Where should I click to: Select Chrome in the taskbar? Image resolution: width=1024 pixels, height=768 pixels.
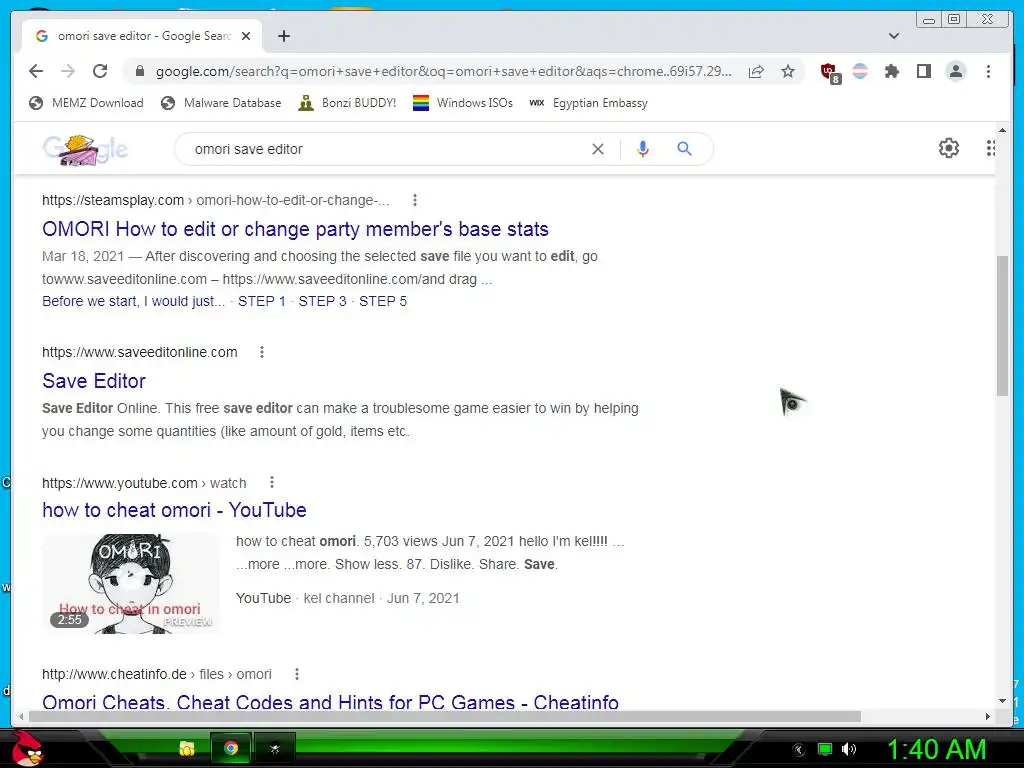coord(231,748)
